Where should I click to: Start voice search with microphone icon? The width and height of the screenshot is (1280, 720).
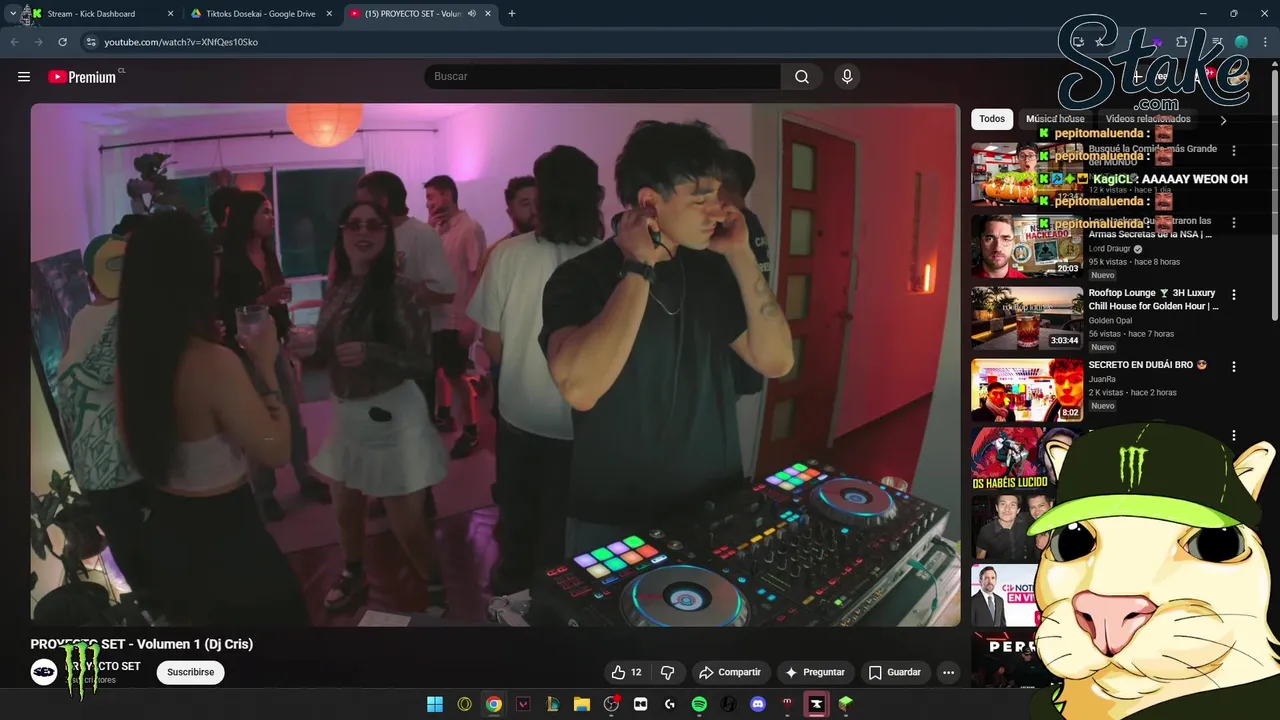pos(847,77)
